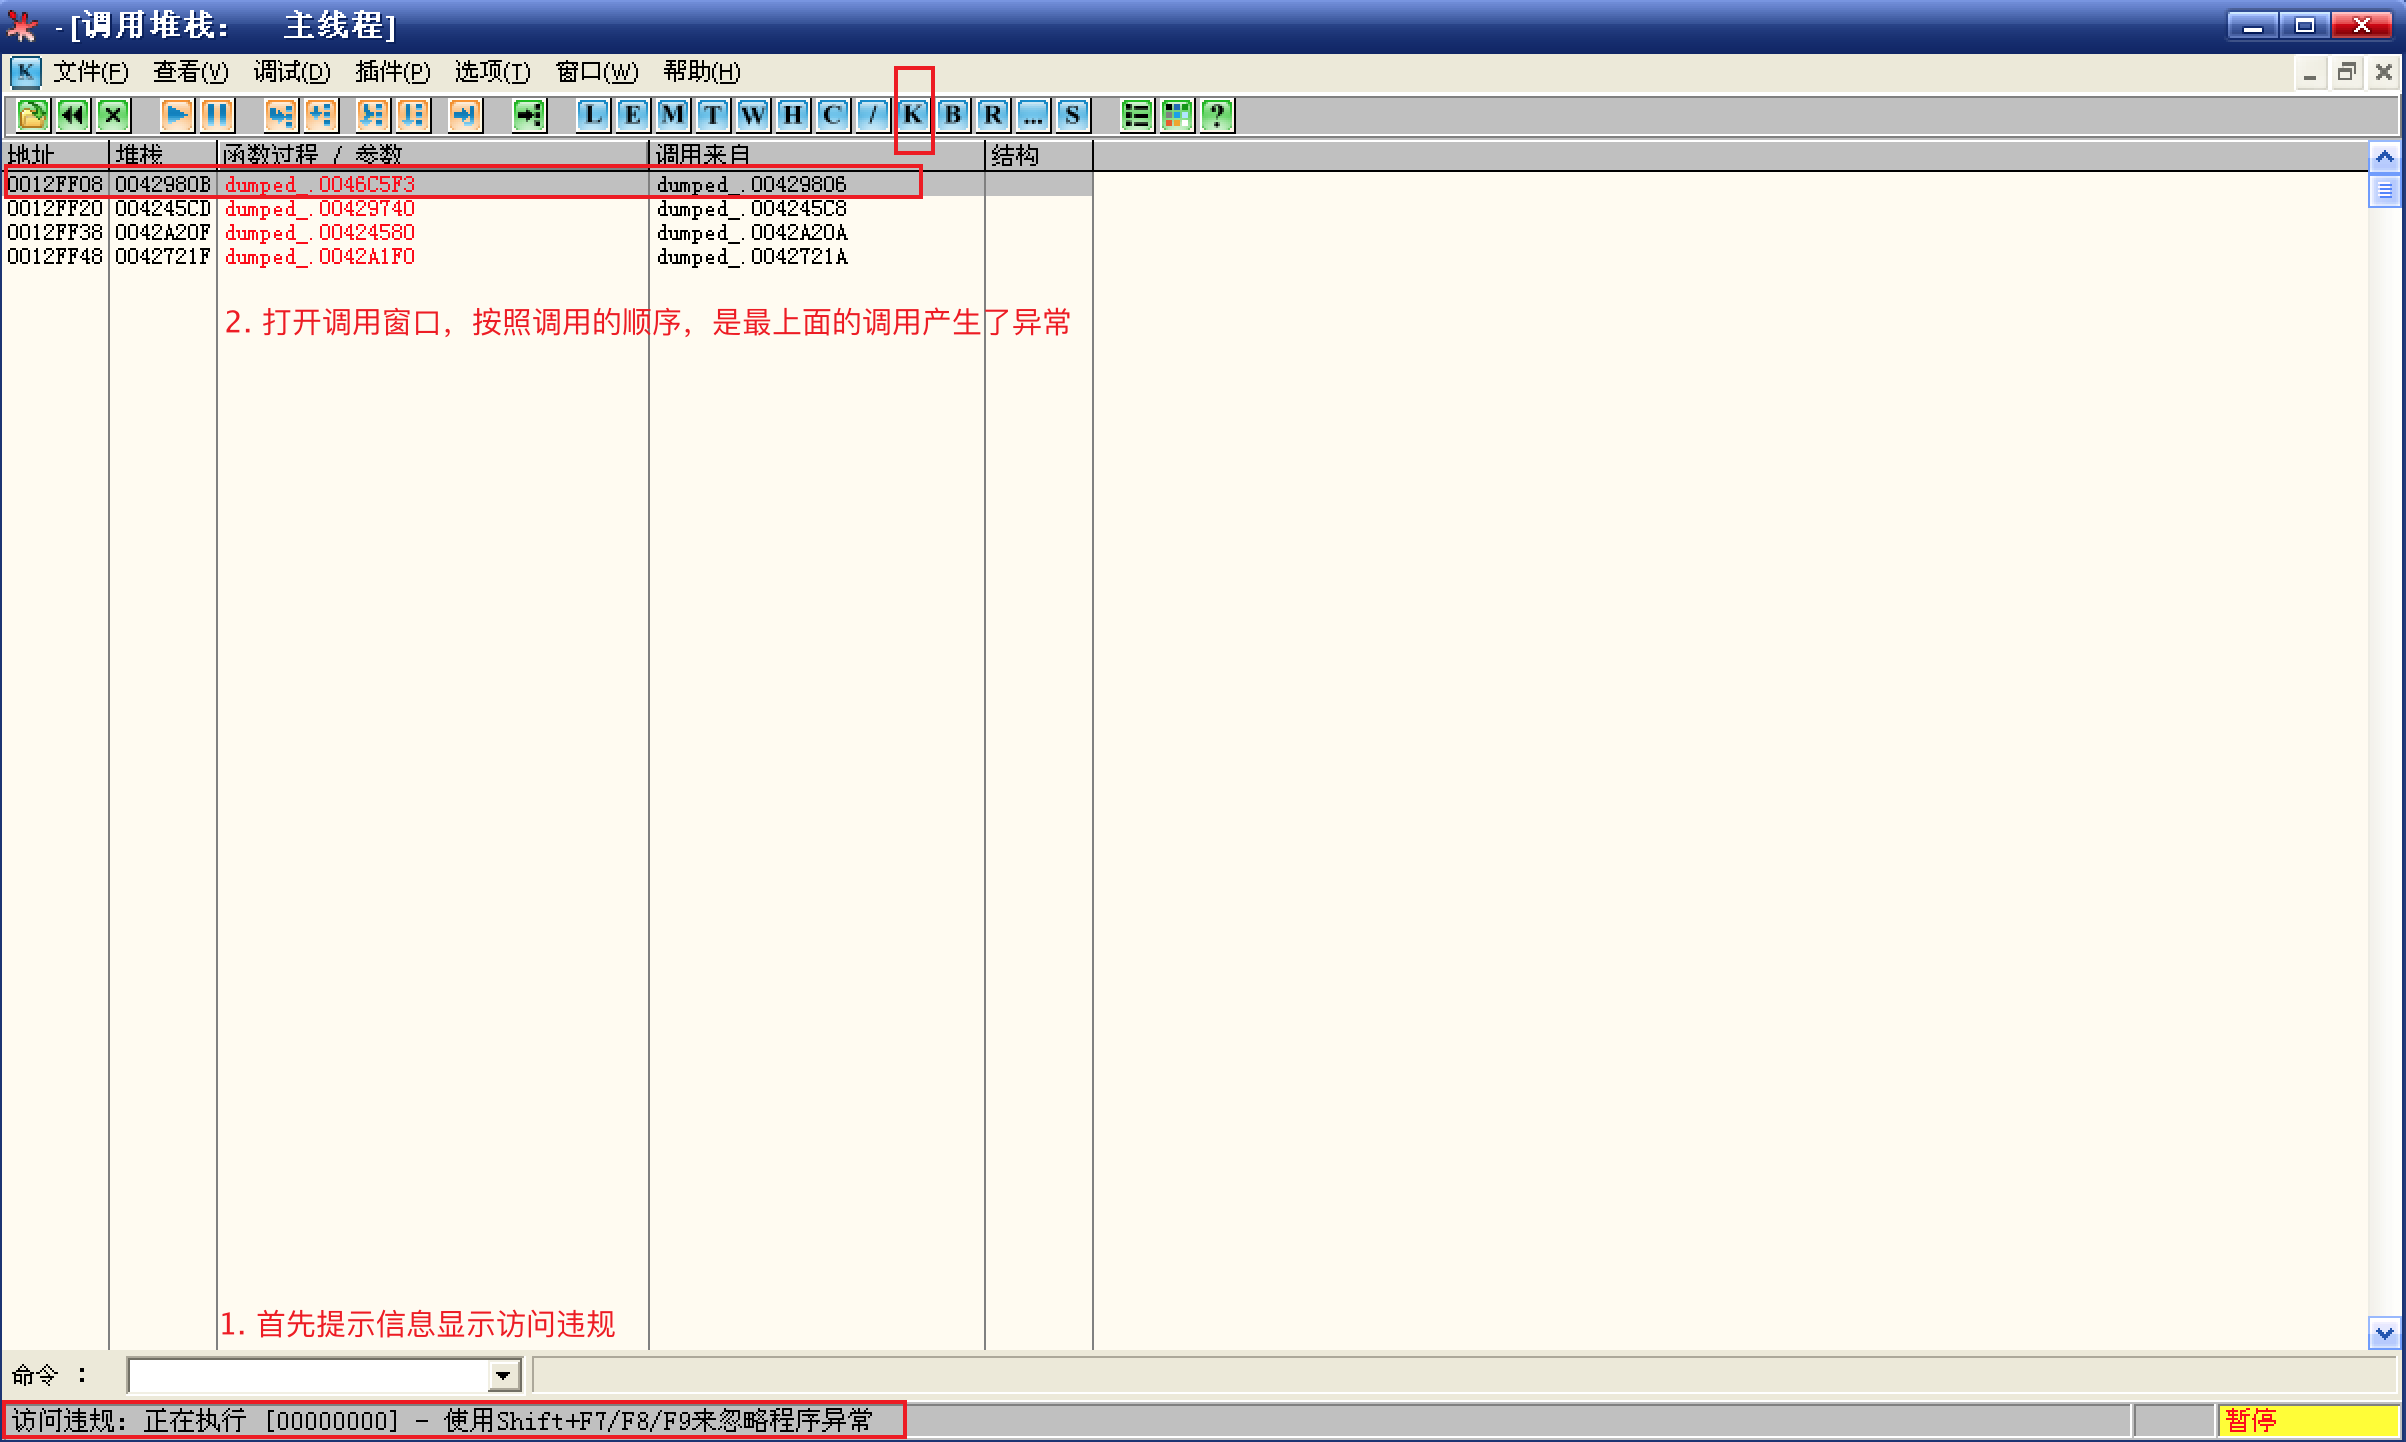Viewport: 2406px width, 1442px height.
Task: Click the Pause execution toolbar icon
Action: tap(217, 115)
